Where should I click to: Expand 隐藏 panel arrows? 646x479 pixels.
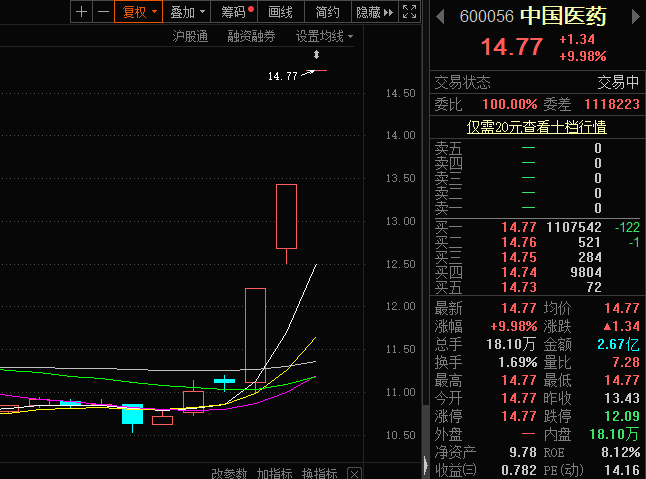[374, 12]
